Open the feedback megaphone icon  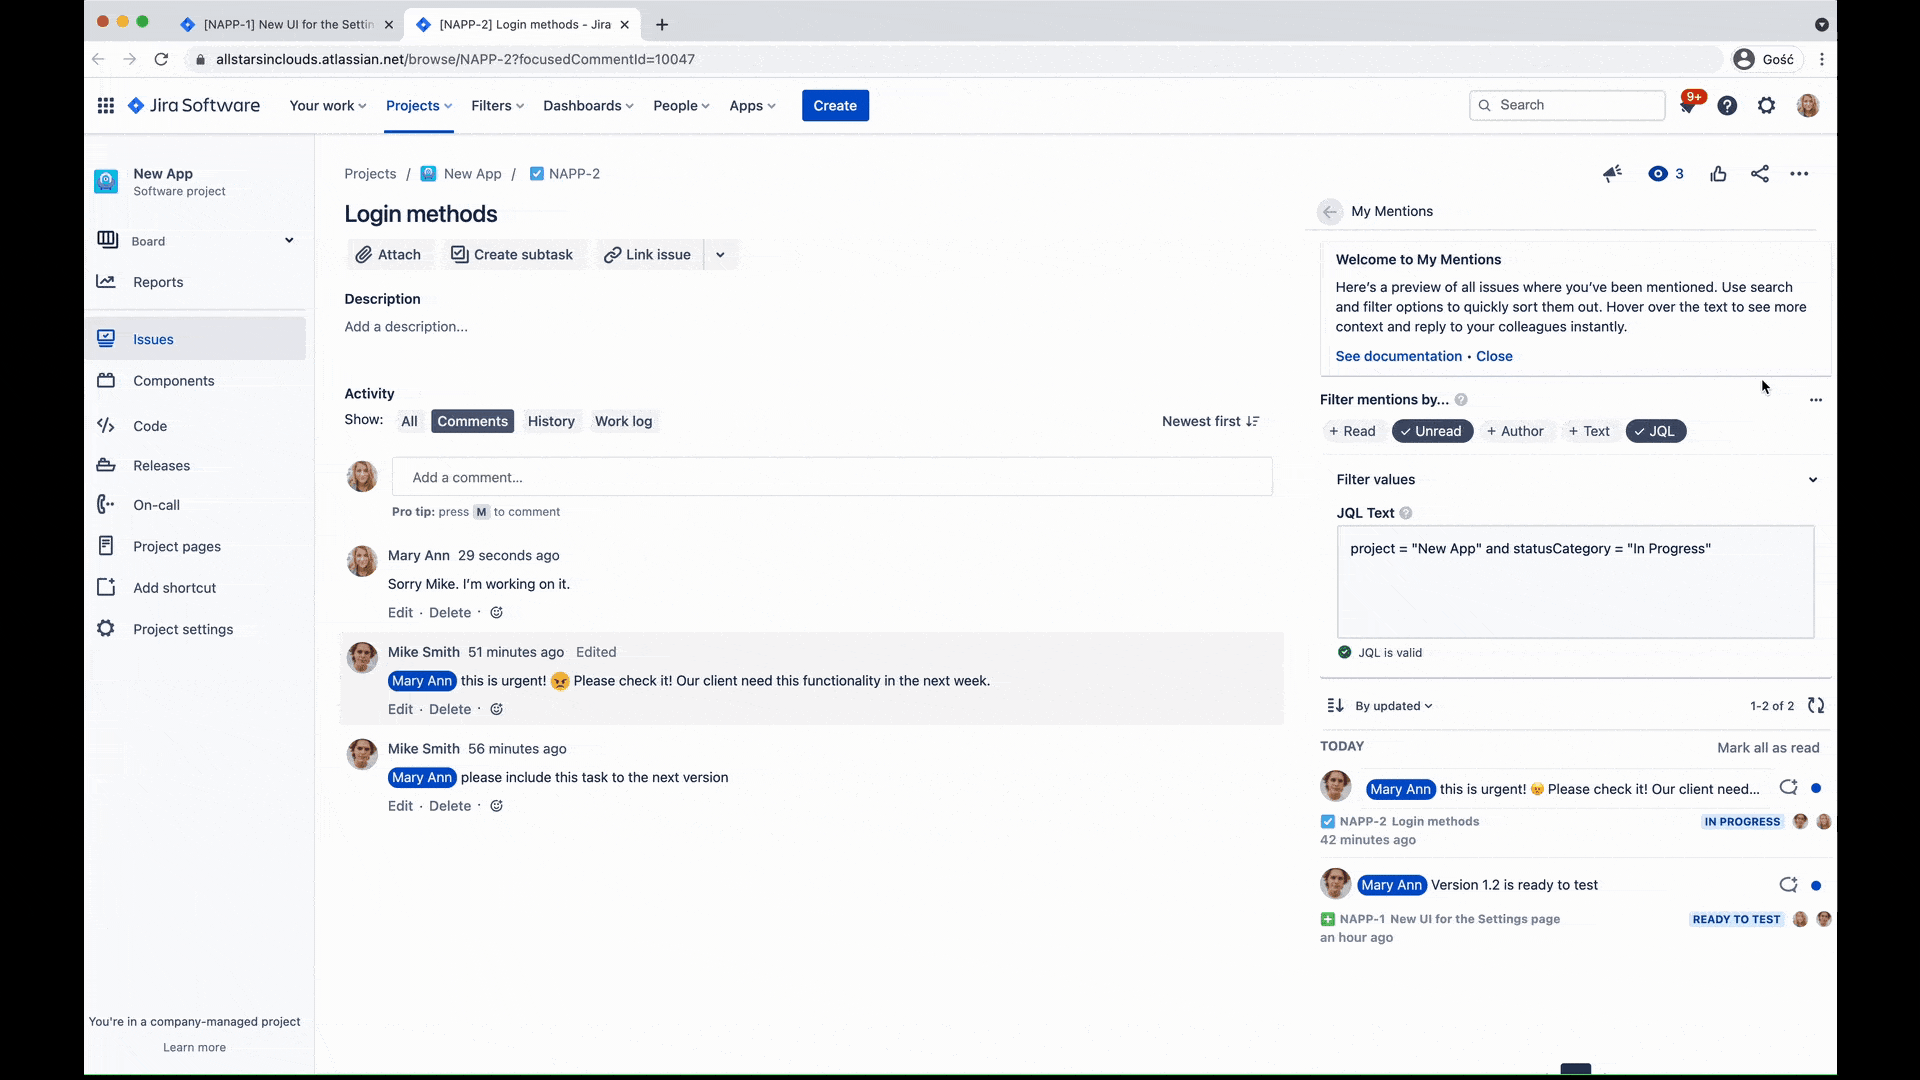point(1612,174)
